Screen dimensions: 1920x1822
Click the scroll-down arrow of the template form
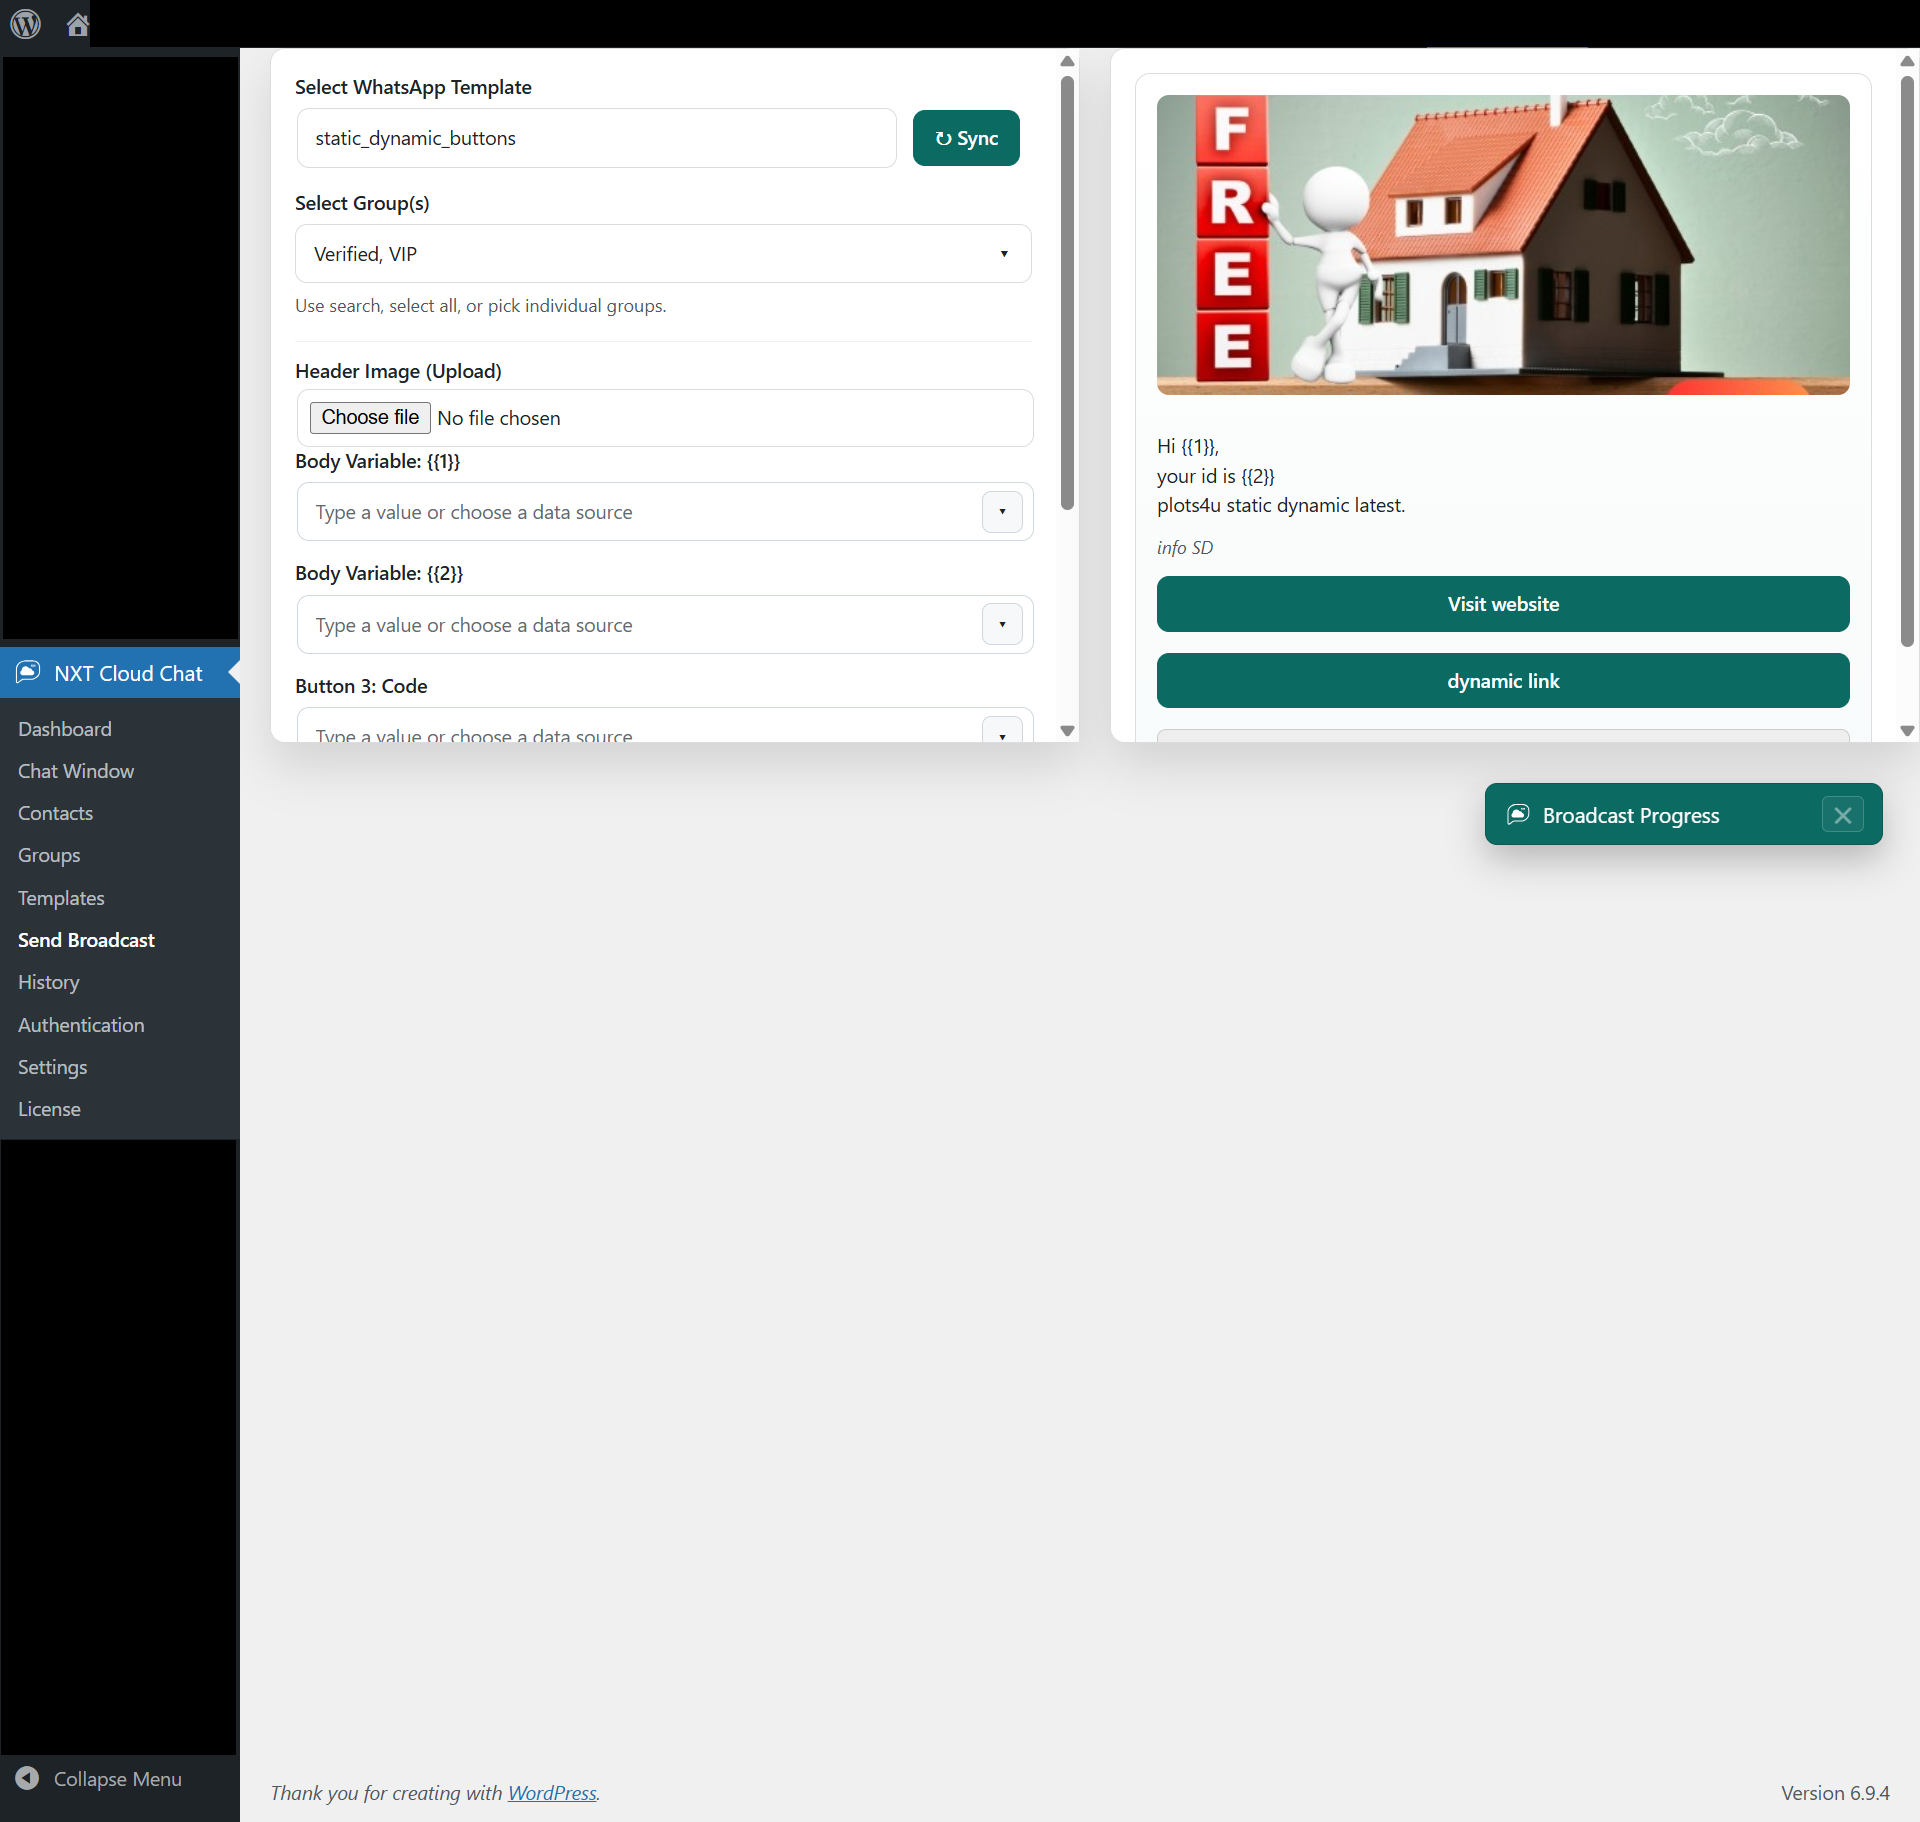click(x=1067, y=731)
